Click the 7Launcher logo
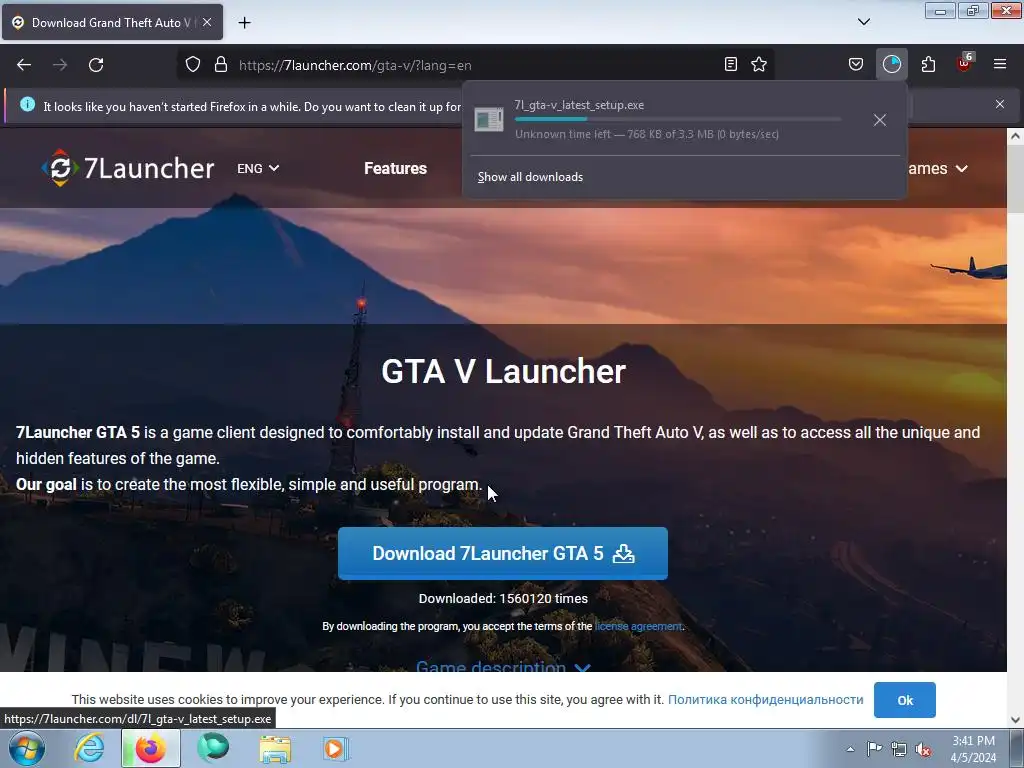The width and height of the screenshot is (1024, 768). coord(127,168)
